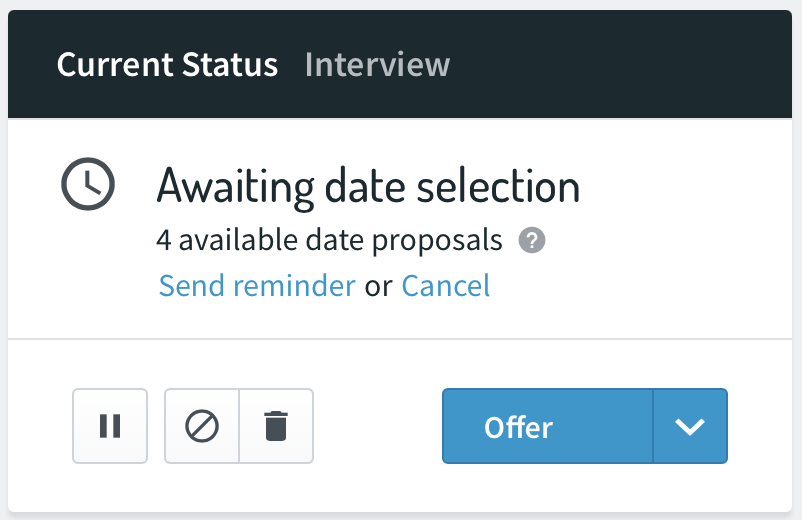
Task: Cancel the interview date request
Action: (x=446, y=285)
